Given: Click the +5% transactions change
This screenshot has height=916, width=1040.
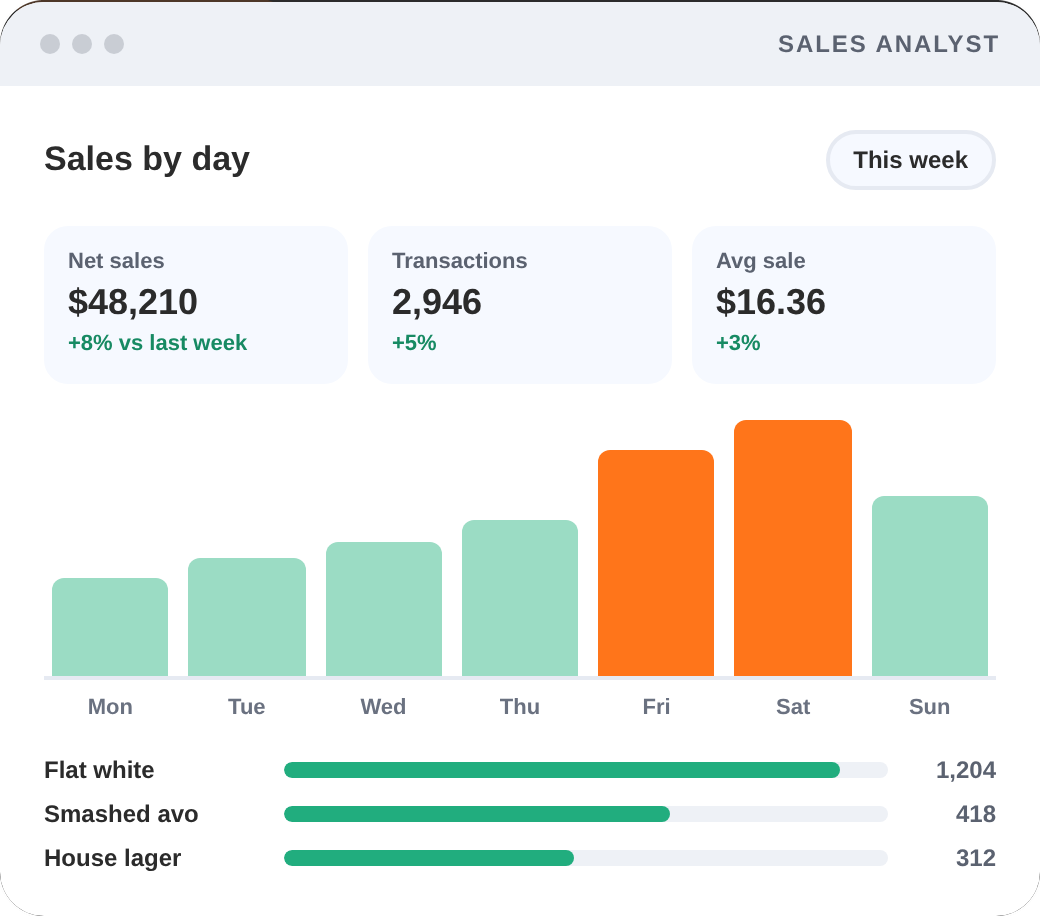Looking at the screenshot, I should [x=414, y=342].
